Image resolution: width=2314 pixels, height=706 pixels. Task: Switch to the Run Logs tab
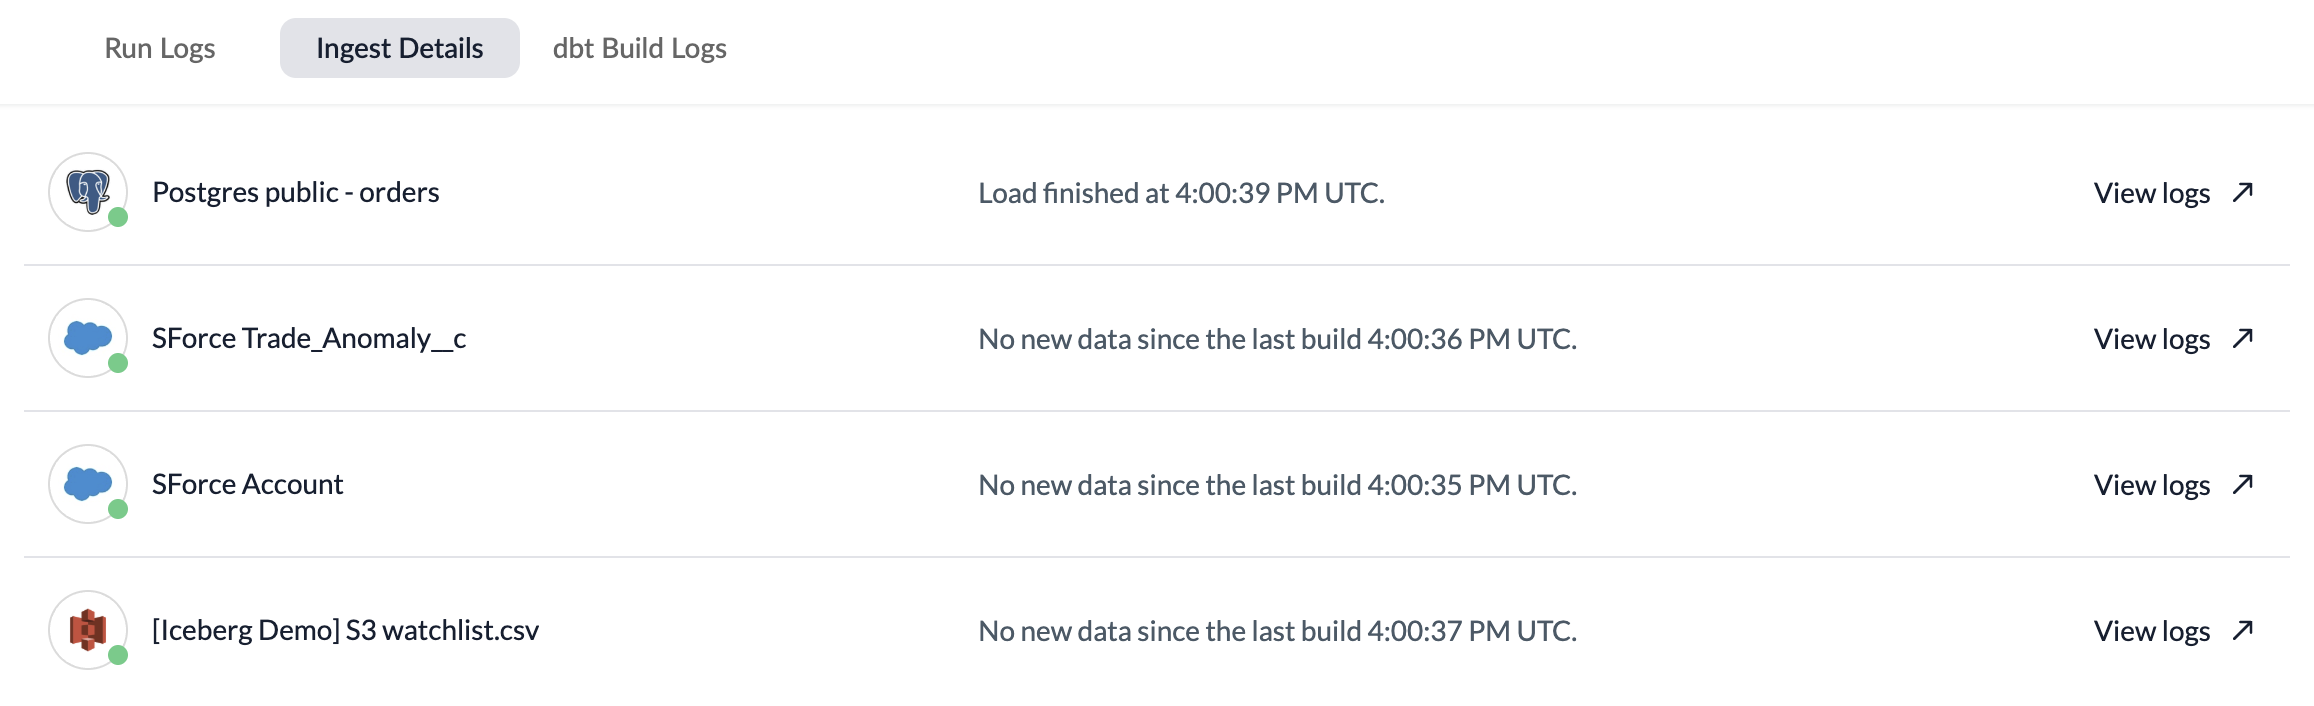click(x=161, y=47)
